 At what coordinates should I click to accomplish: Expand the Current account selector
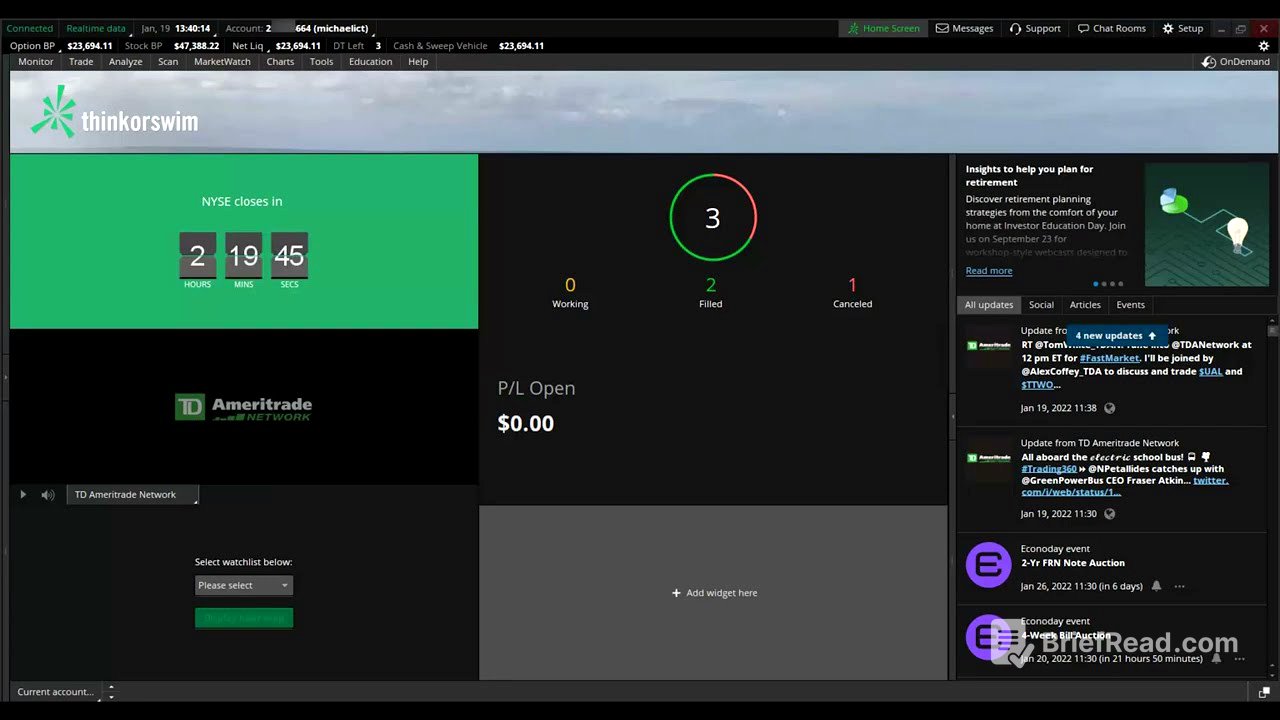[x=111, y=691]
